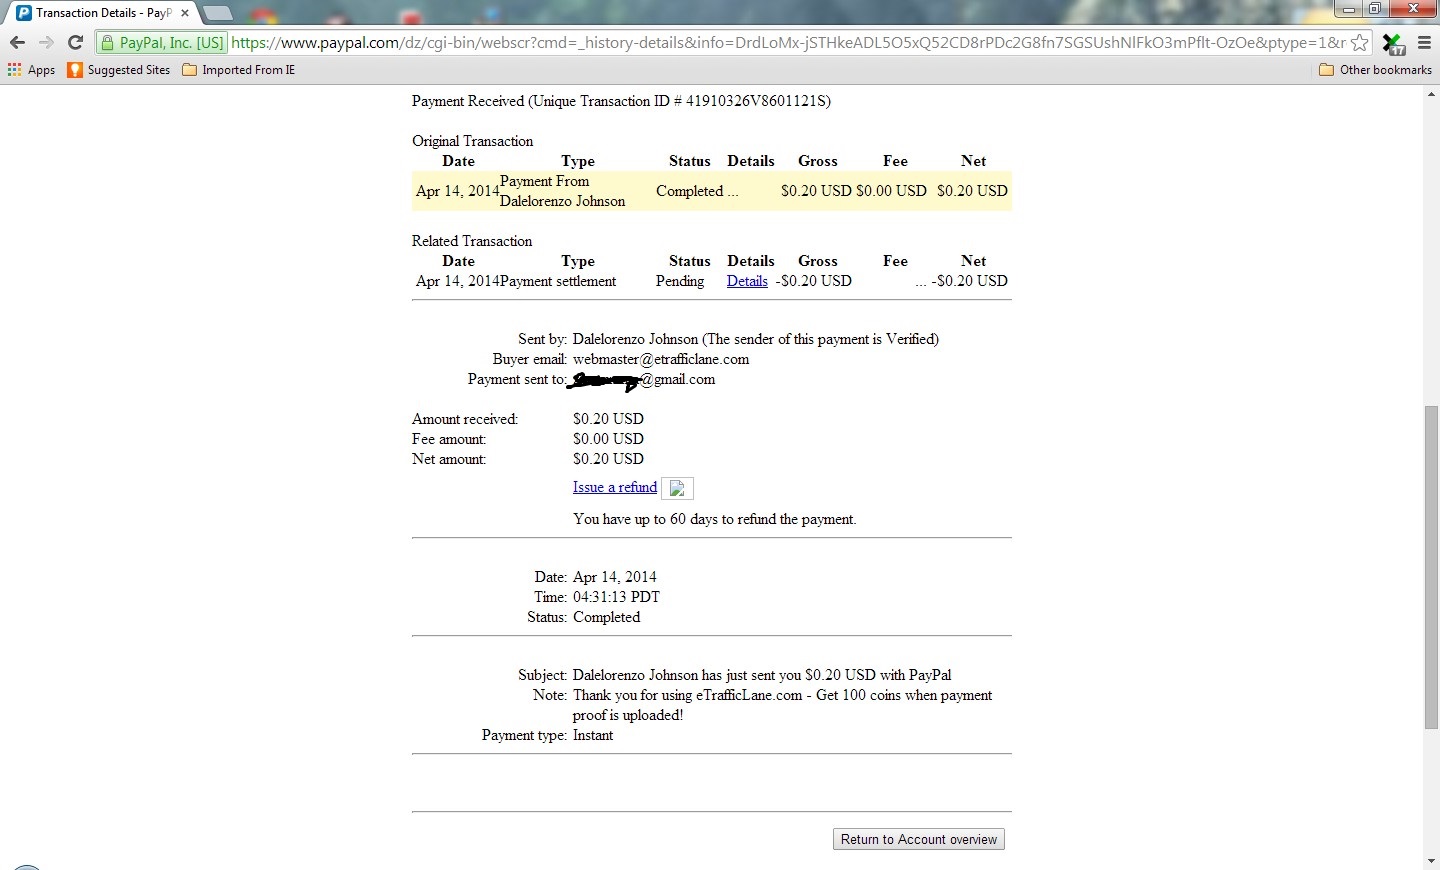Click the Payment From Dalelorenzo Johnson row

coord(712,191)
